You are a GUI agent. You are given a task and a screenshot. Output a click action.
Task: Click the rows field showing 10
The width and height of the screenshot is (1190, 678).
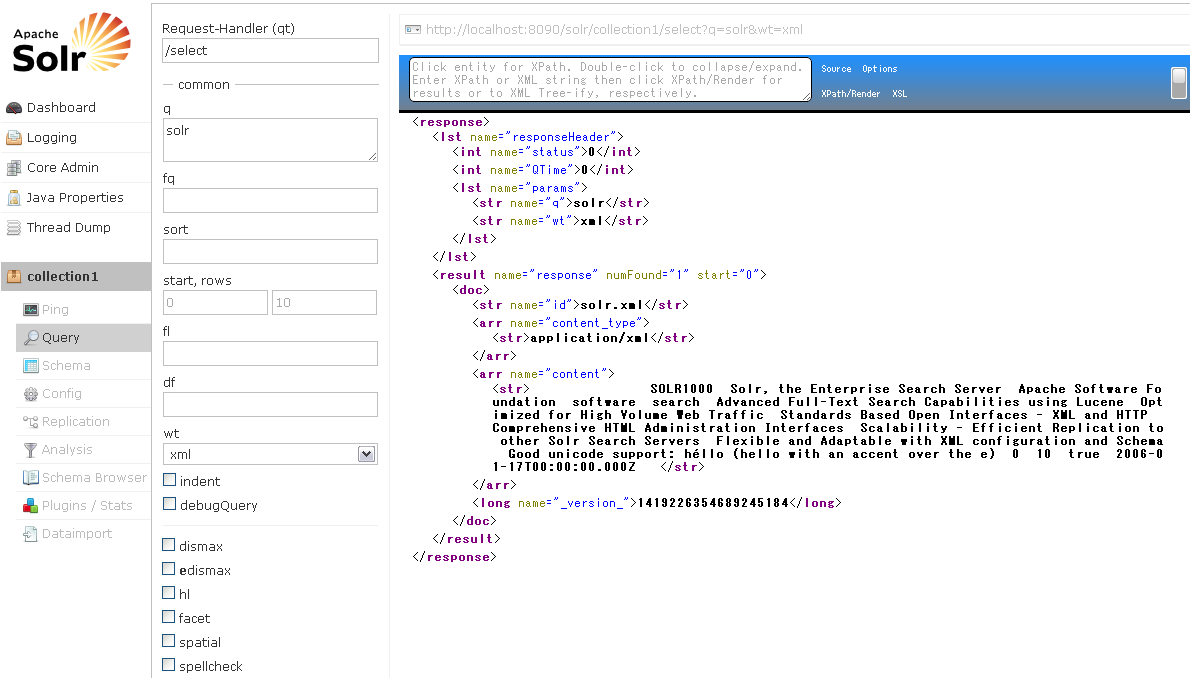325,302
